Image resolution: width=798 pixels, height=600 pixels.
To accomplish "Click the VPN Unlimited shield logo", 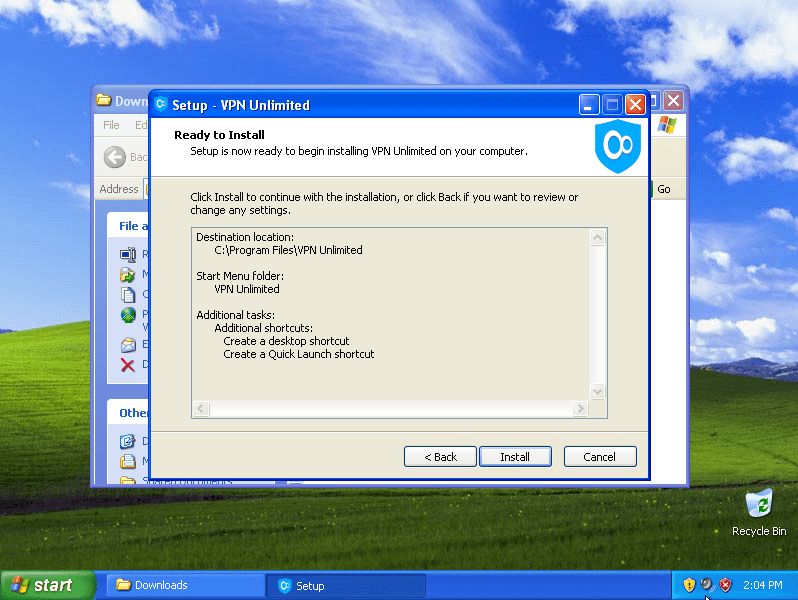I will [617, 148].
